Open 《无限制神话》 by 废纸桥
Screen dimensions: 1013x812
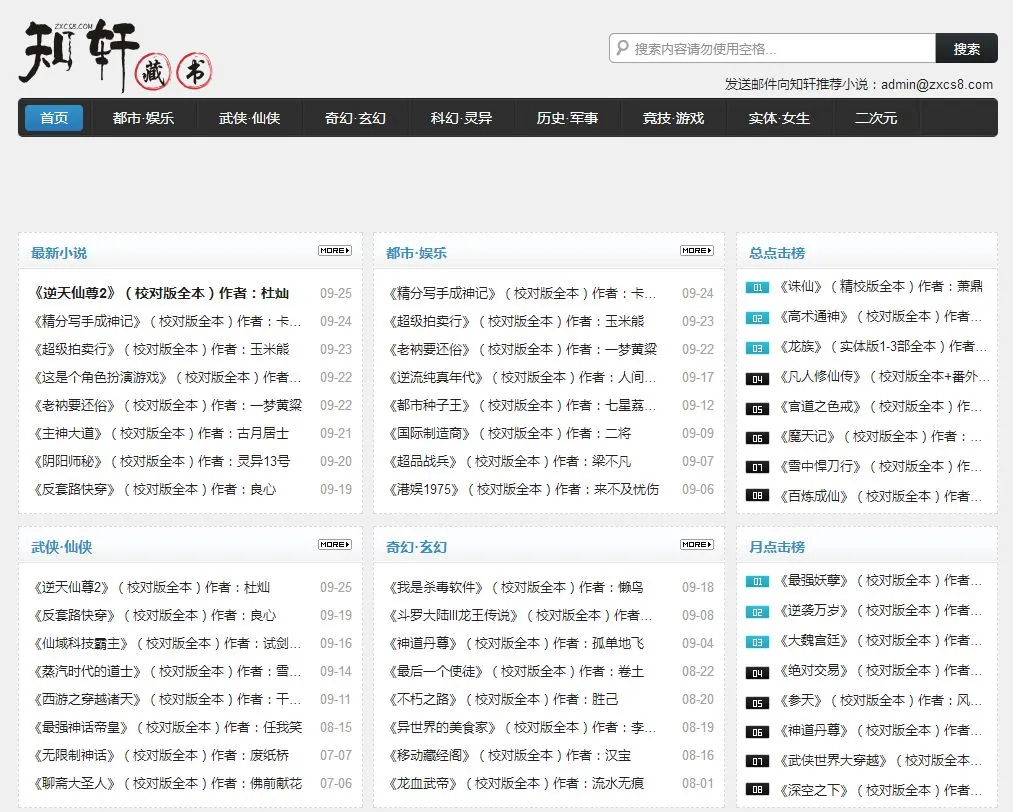click(161, 756)
